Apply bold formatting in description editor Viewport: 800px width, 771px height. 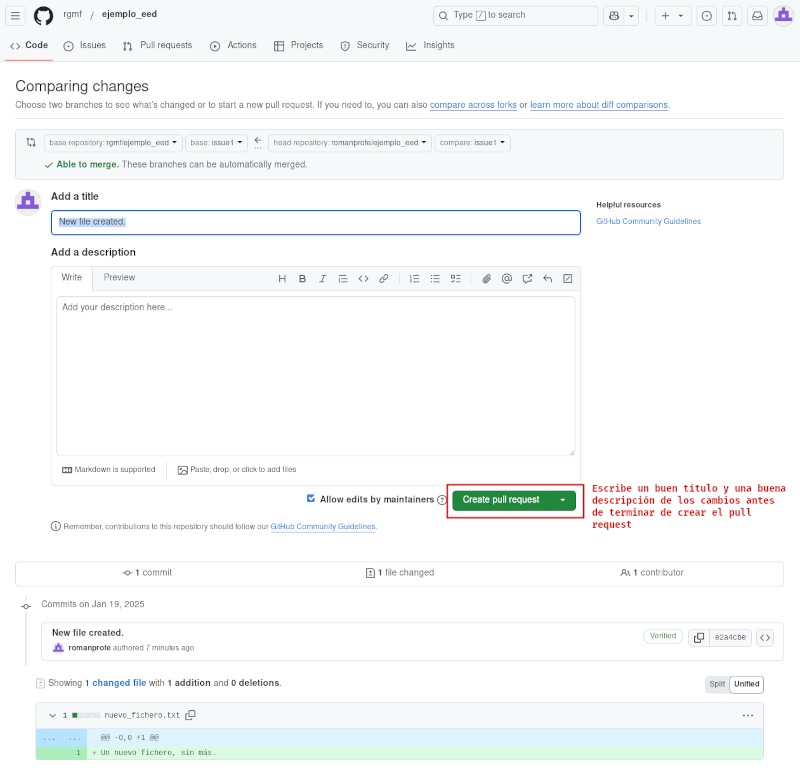(x=302, y=279)
